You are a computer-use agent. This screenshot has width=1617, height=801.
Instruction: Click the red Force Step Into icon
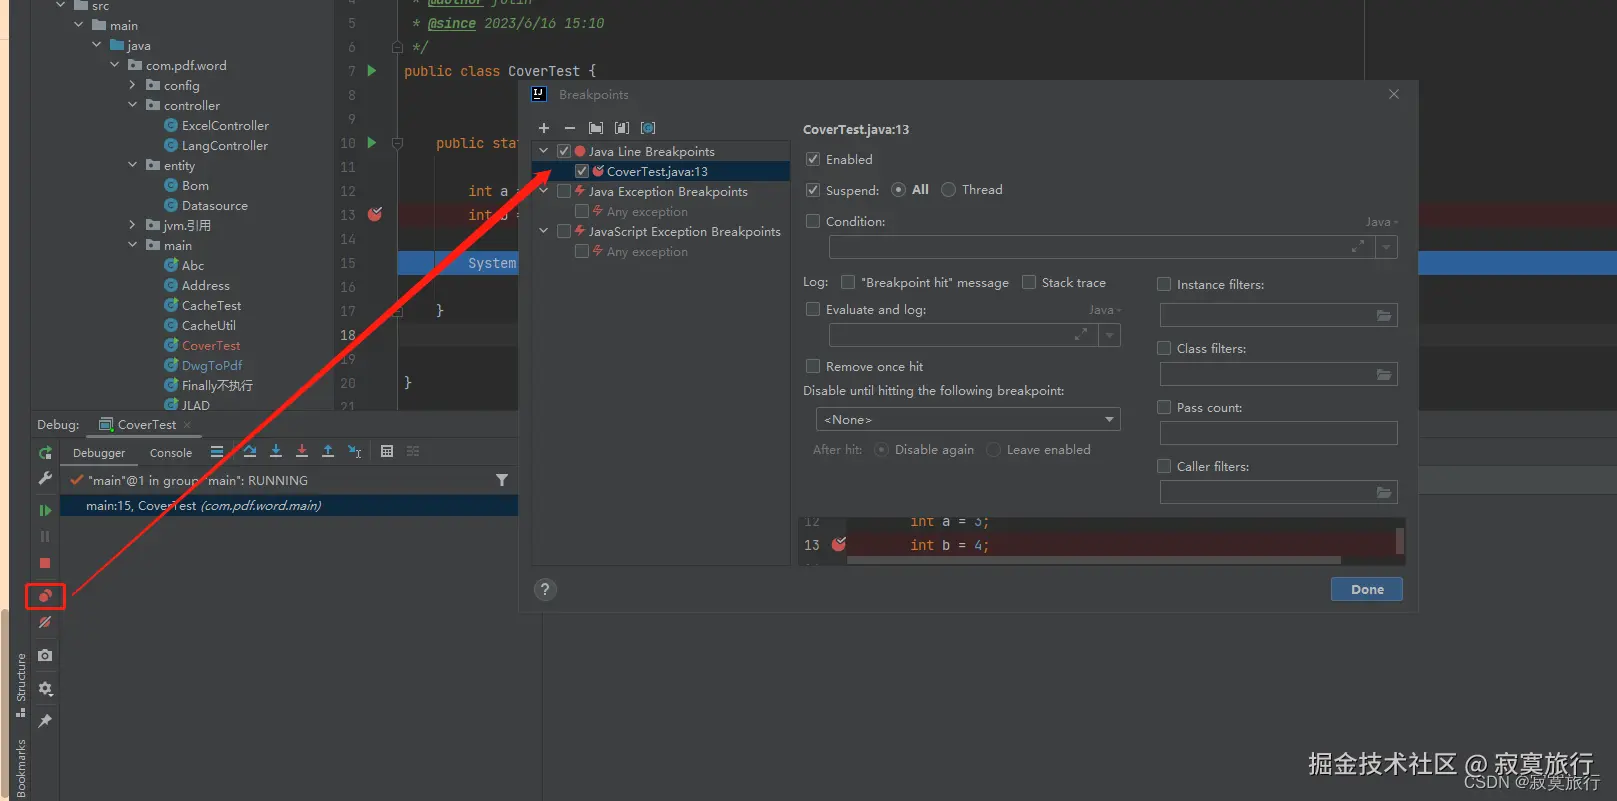pyautogui.click(x=302, y=452)
